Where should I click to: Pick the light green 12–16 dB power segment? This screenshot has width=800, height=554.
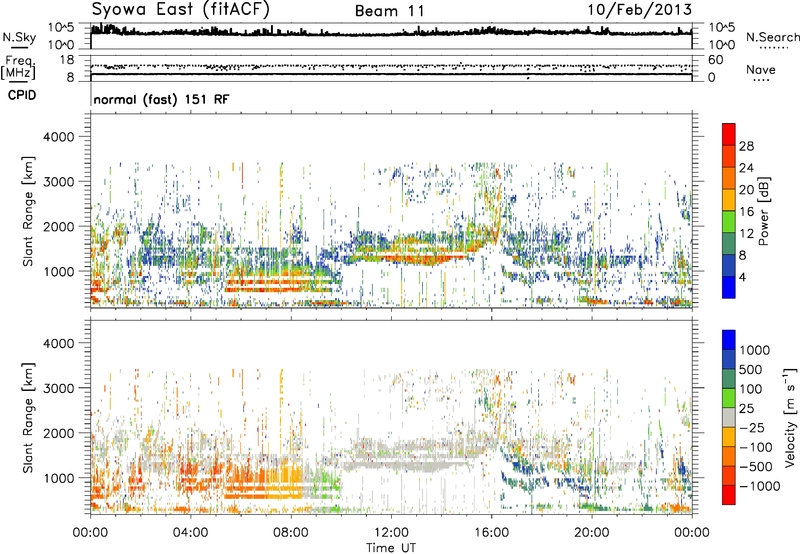(729, 222)
